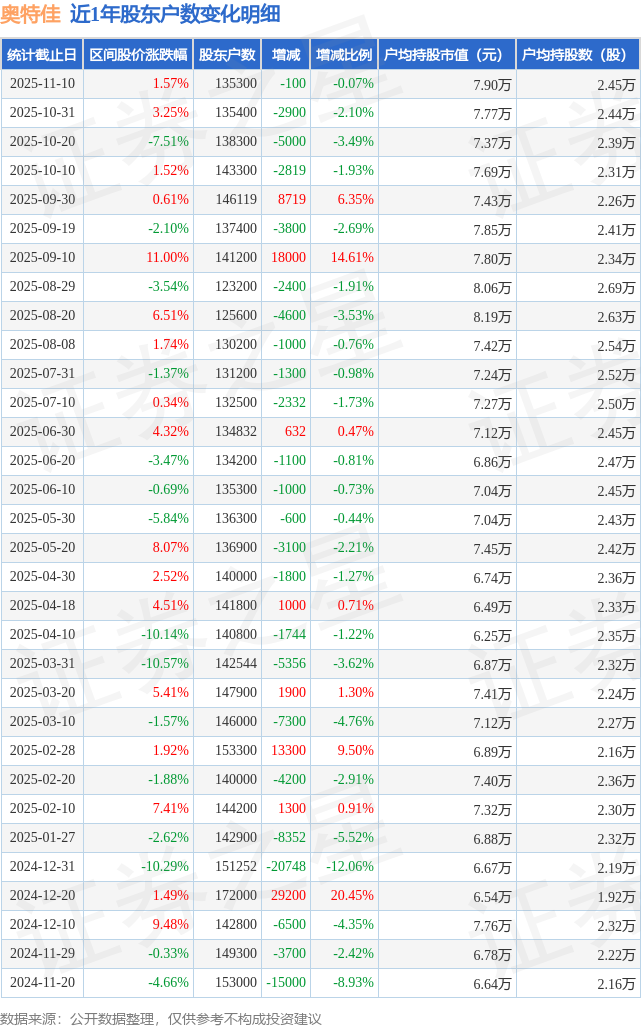
Task: Select the 户均持股数（股） column header
Action: point(578,55)
